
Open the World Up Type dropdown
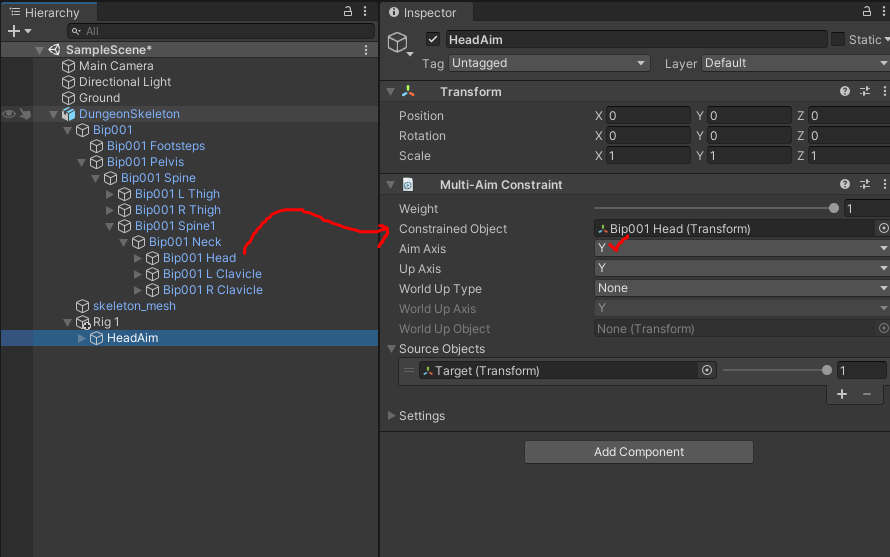click(742, 288)
